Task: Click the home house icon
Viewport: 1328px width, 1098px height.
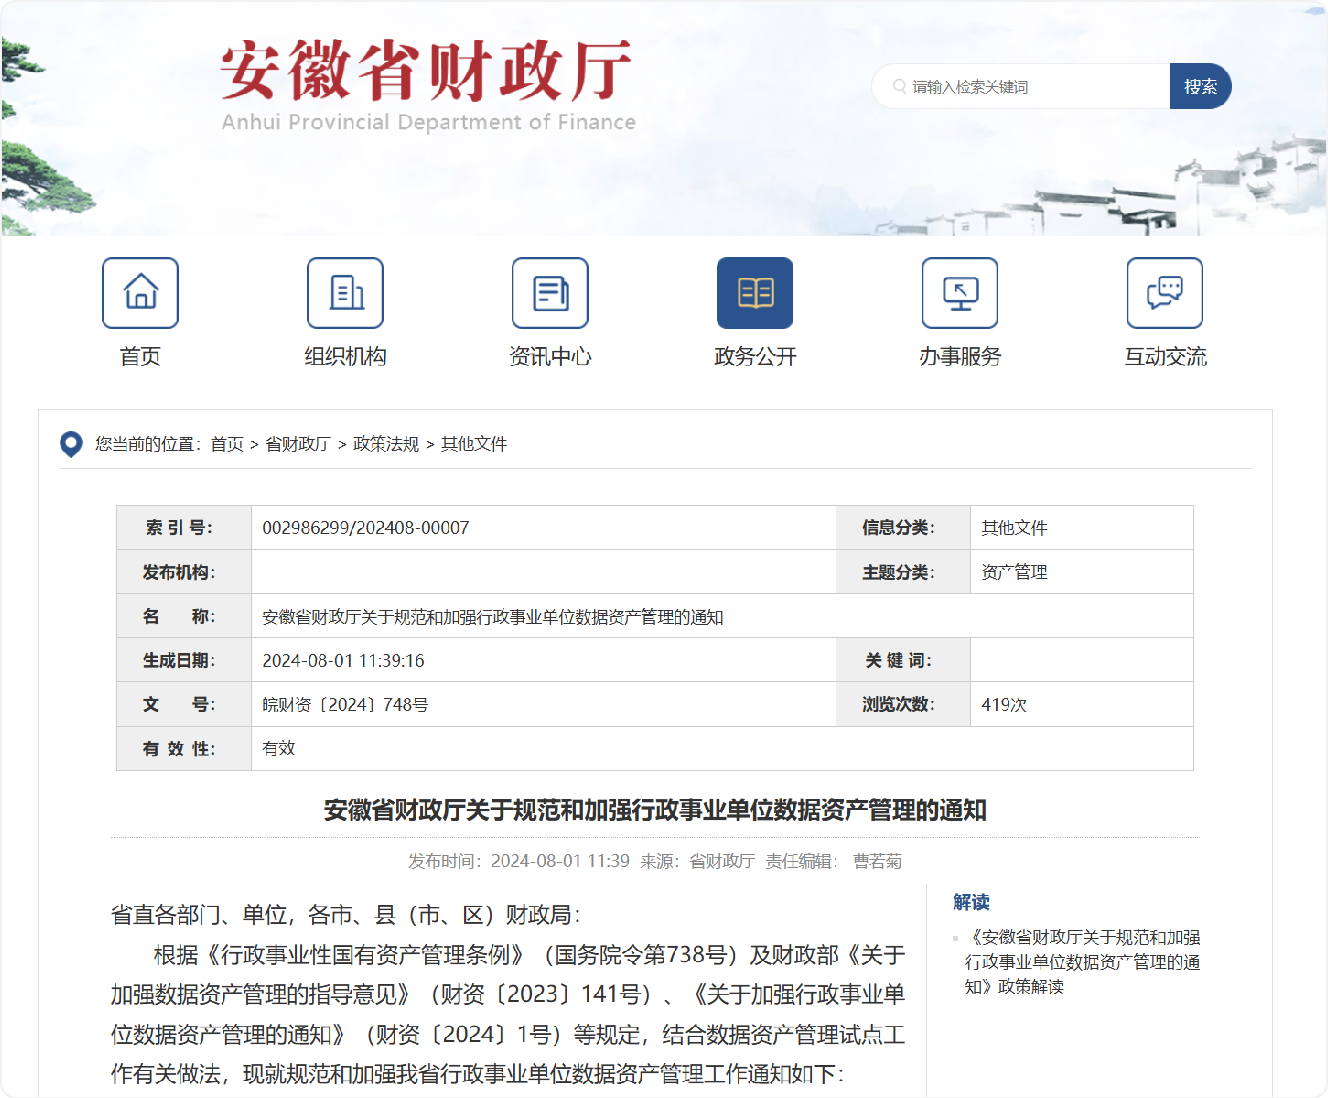Action: pyautogui.click(x=140, y=293)
